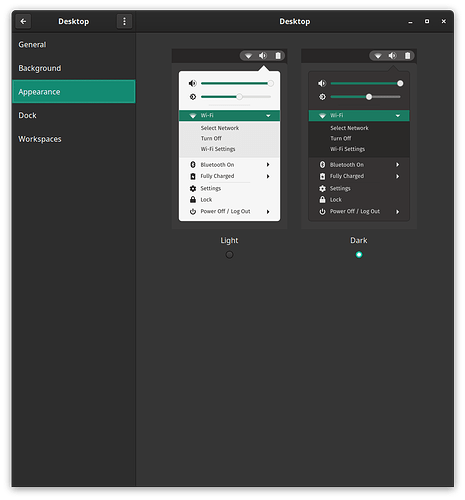The image size is (465, 500).
Task: Open the vertical three-dot menu
Action: point(124,21)
